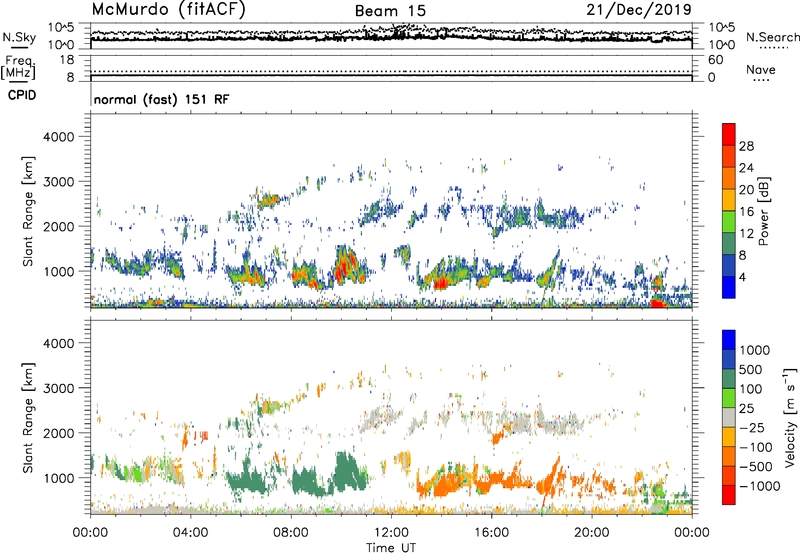The image size is (800, 554).
Task: Click the dotted Nave line in the Freq. panel
Action: click(x=391, y=71)
